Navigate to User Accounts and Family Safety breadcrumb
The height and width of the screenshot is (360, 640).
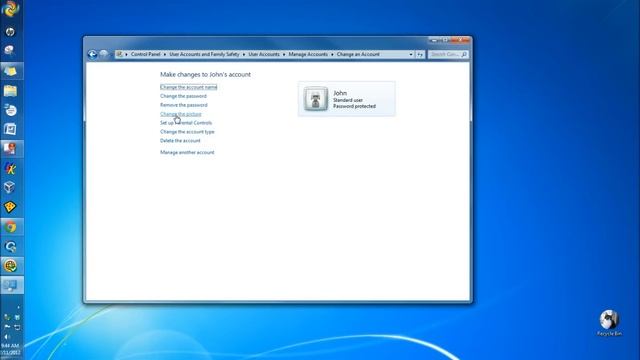tap(204, 54)
